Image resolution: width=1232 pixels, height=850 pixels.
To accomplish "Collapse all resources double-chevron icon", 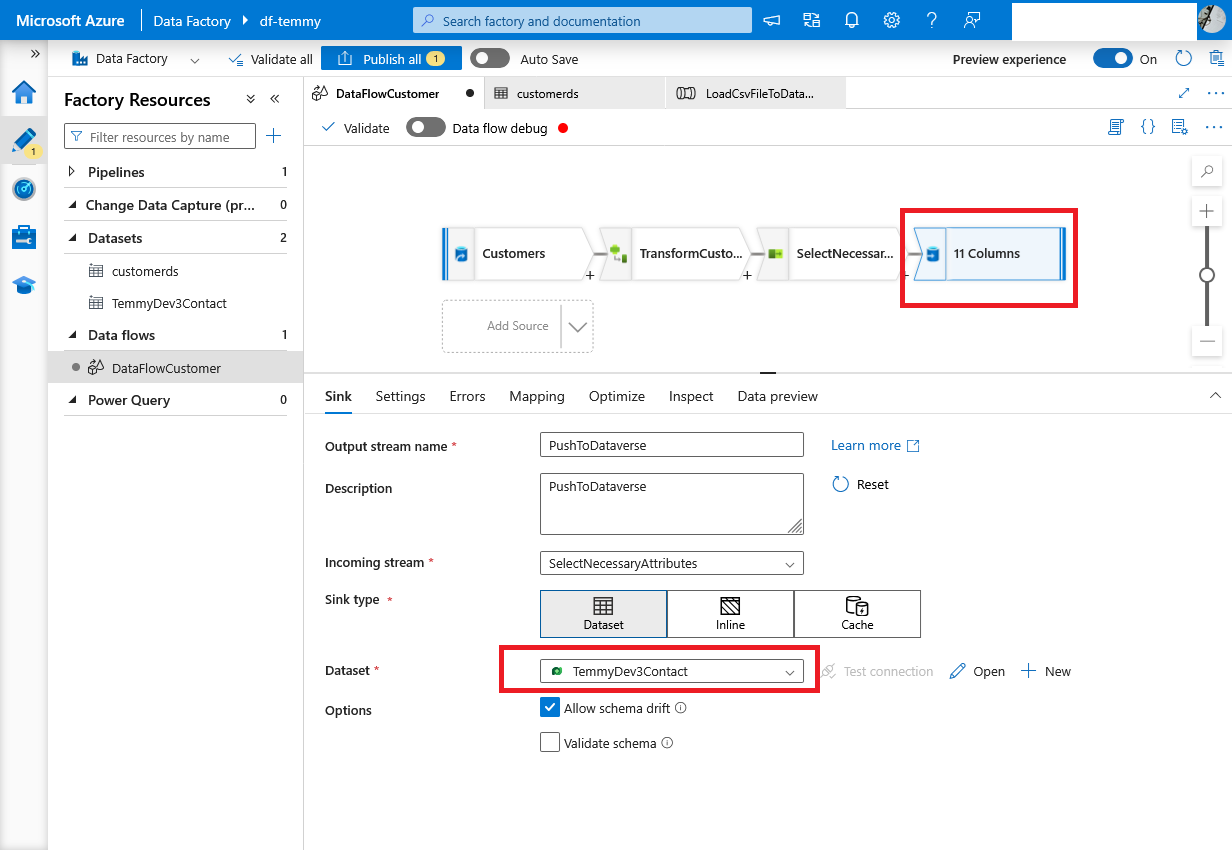I will coord(251,99).
